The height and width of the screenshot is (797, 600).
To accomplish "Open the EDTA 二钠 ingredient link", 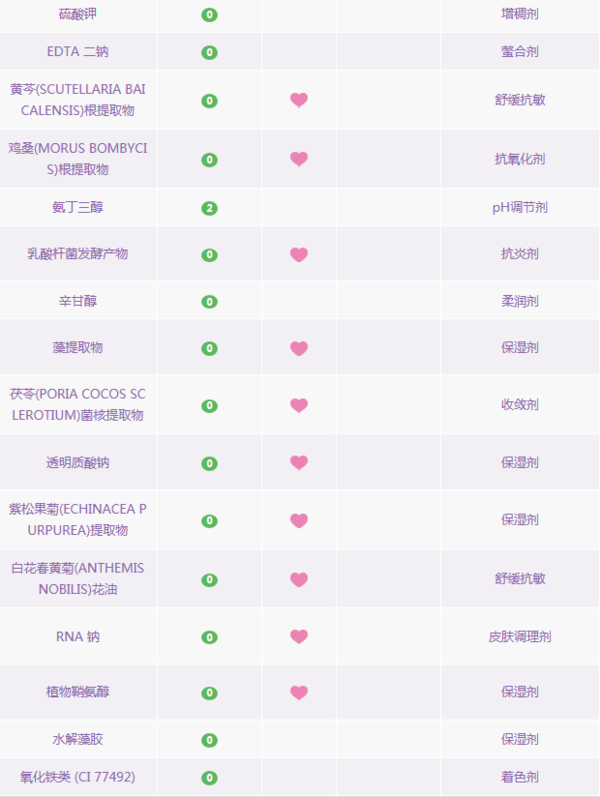I will (x=78, y=51).
